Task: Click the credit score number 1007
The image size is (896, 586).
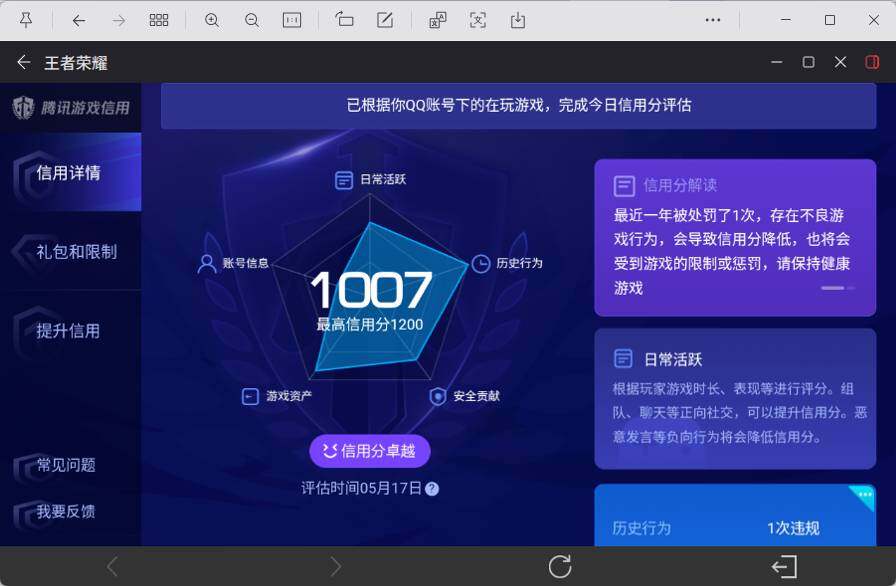Action: [x=370, y=290]
